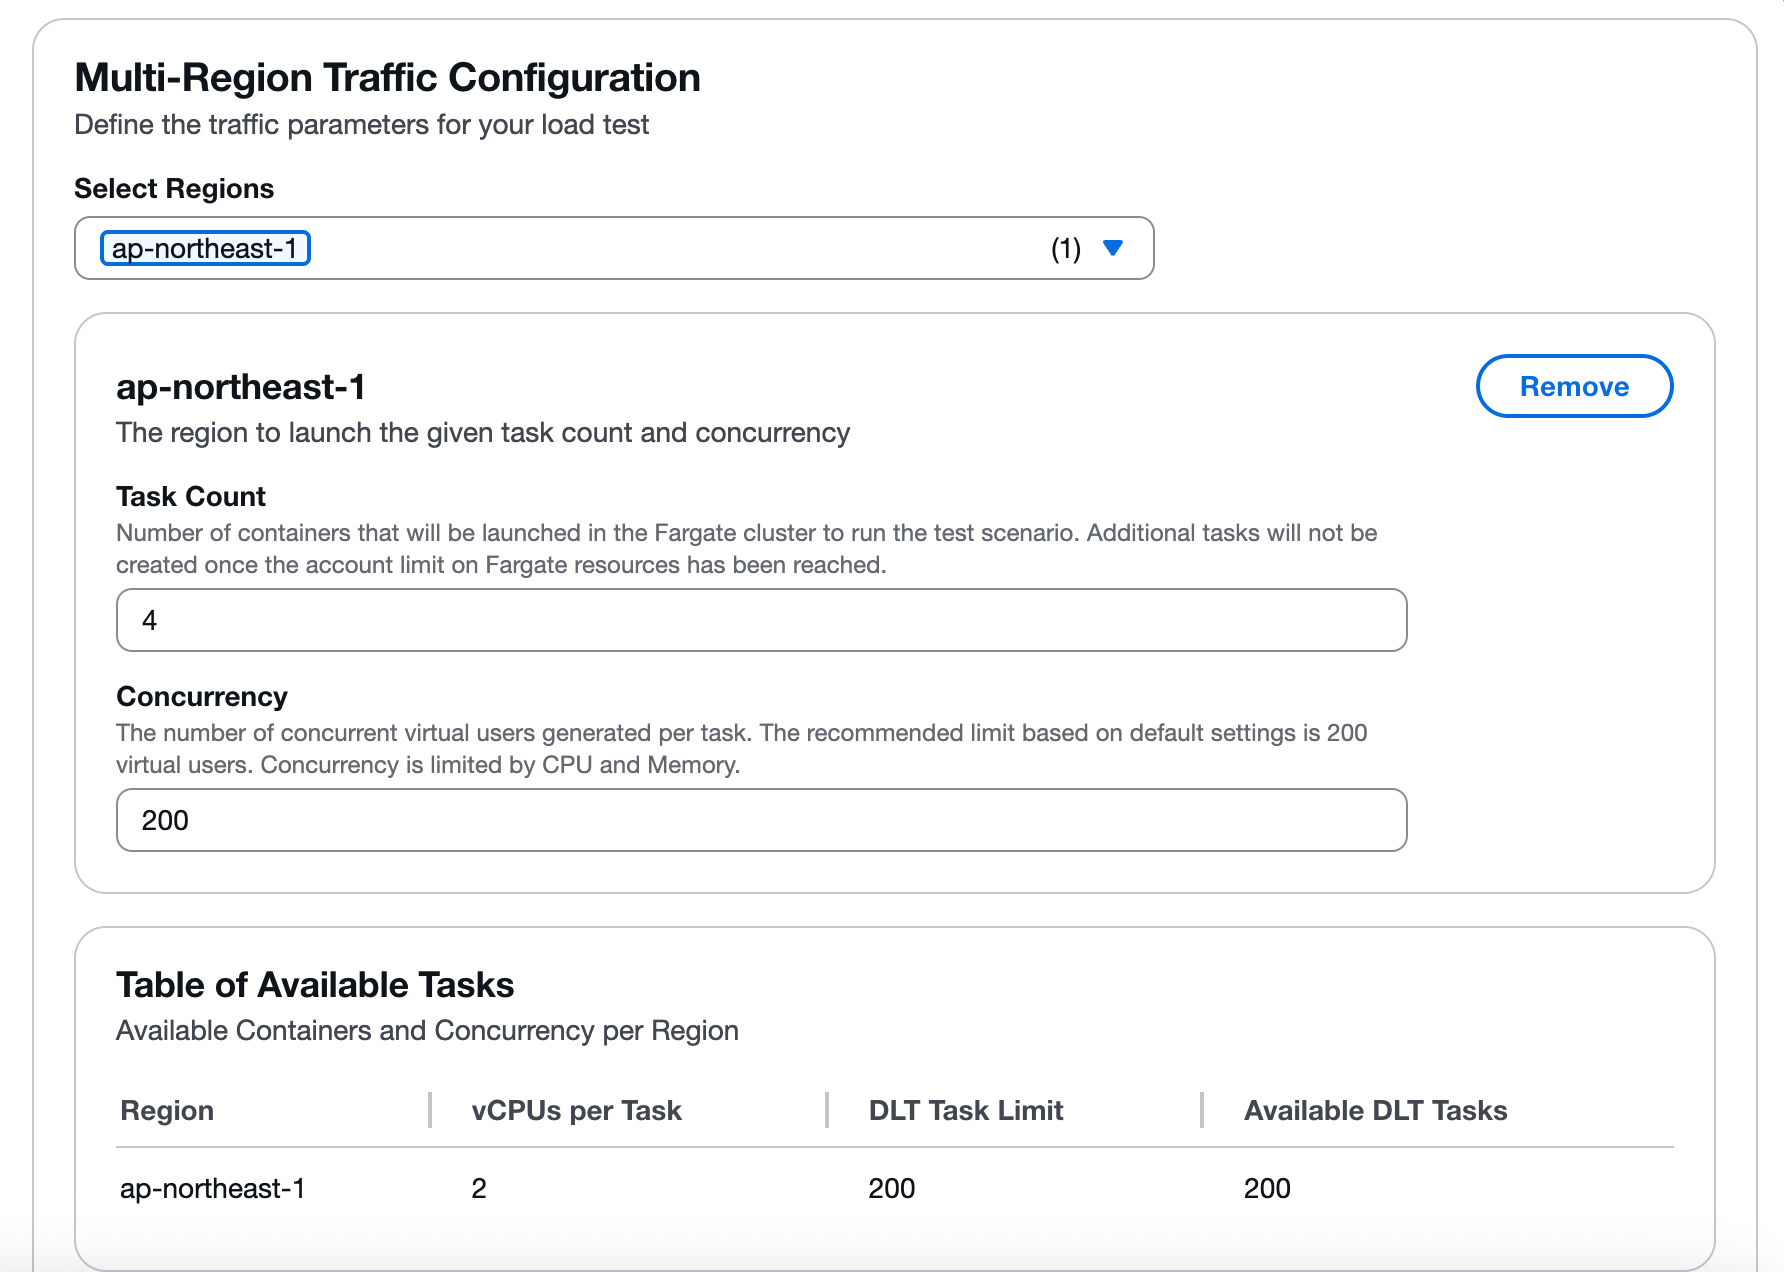Viewport: 1784px width, 1272px height.
Task: Click the Available DLT Tasks value 200
Action: point(1267,1188)
